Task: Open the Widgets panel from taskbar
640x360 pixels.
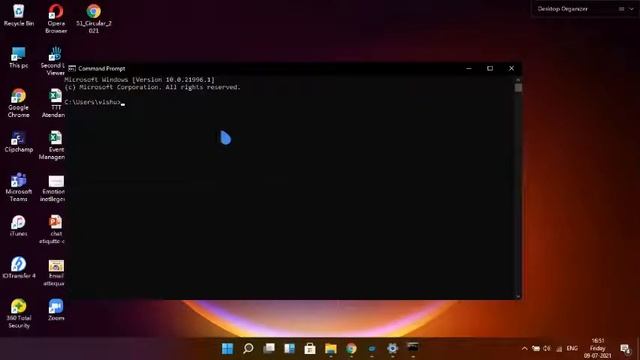Action: [289, 349]
